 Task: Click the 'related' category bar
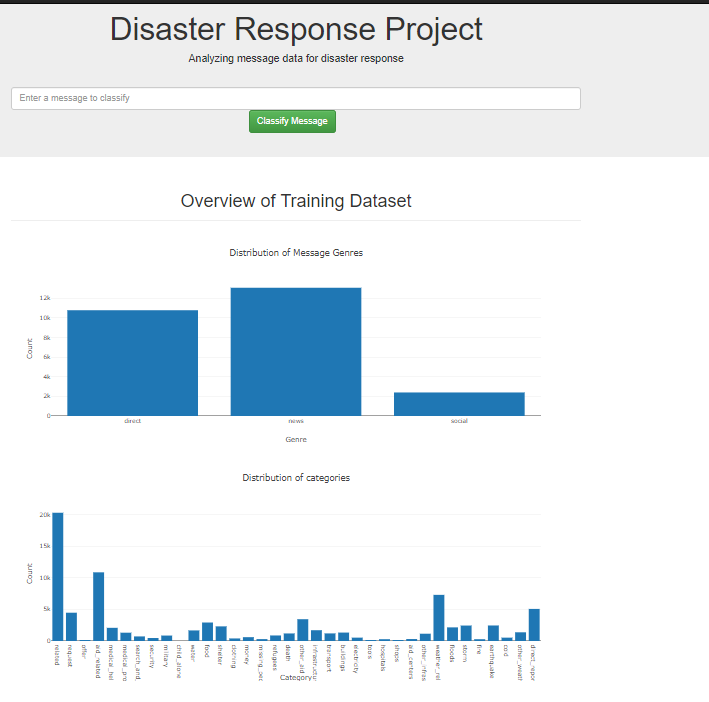coord(58,576)
